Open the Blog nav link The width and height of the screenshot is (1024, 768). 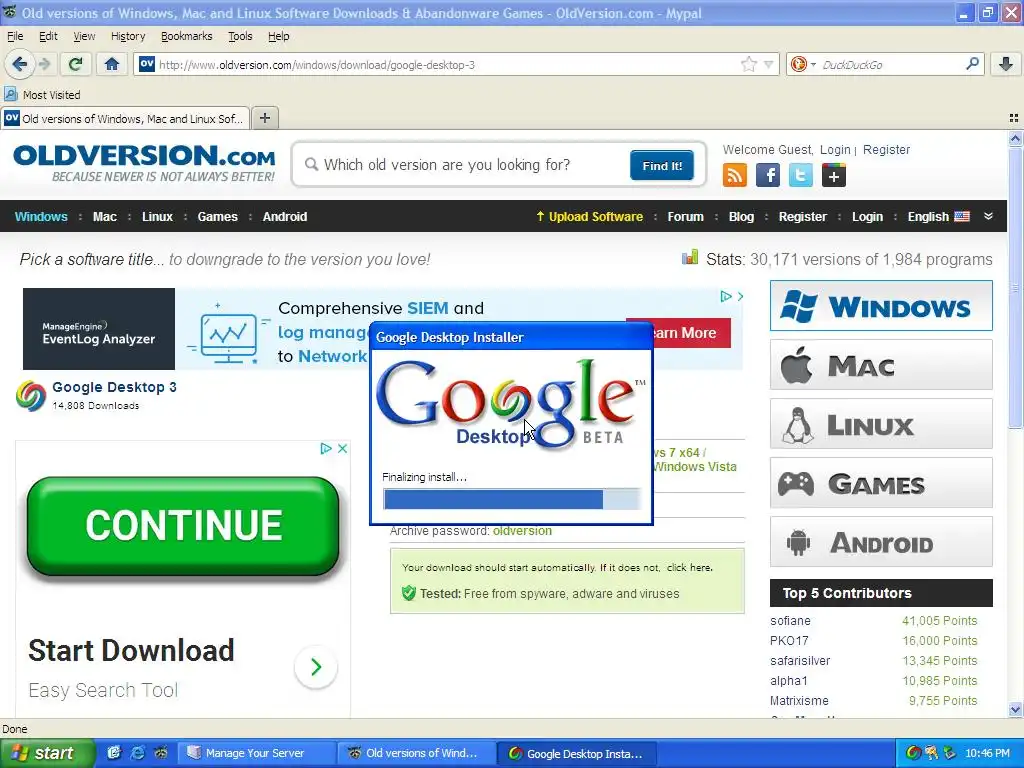[x=741, y=217]
